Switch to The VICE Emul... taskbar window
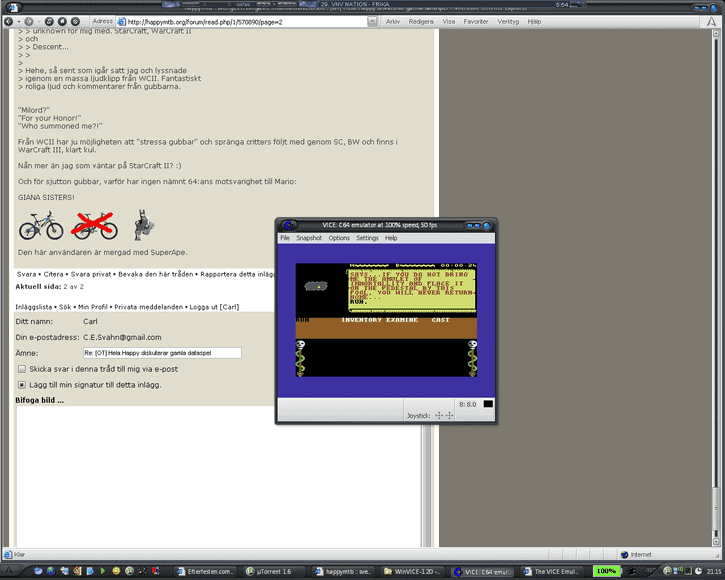The width and height of the screenshot is (725, 580). pos(551,572)
